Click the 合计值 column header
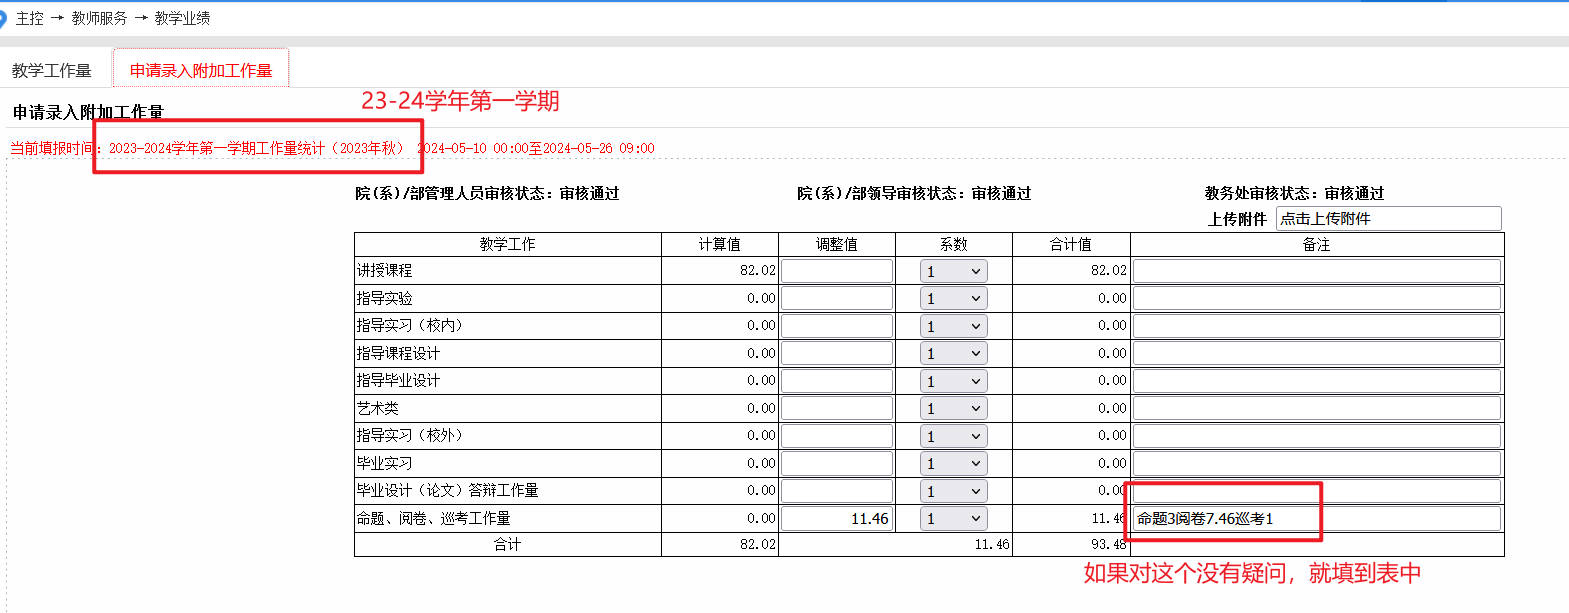 coord(1071,244)
